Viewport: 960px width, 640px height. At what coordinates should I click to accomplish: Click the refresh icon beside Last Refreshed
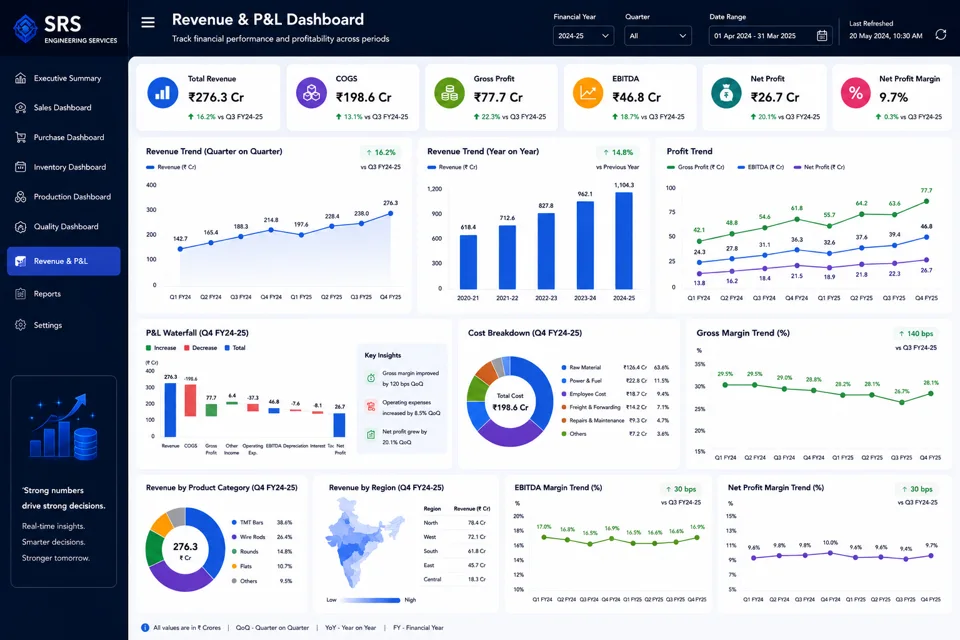[940, 35]
